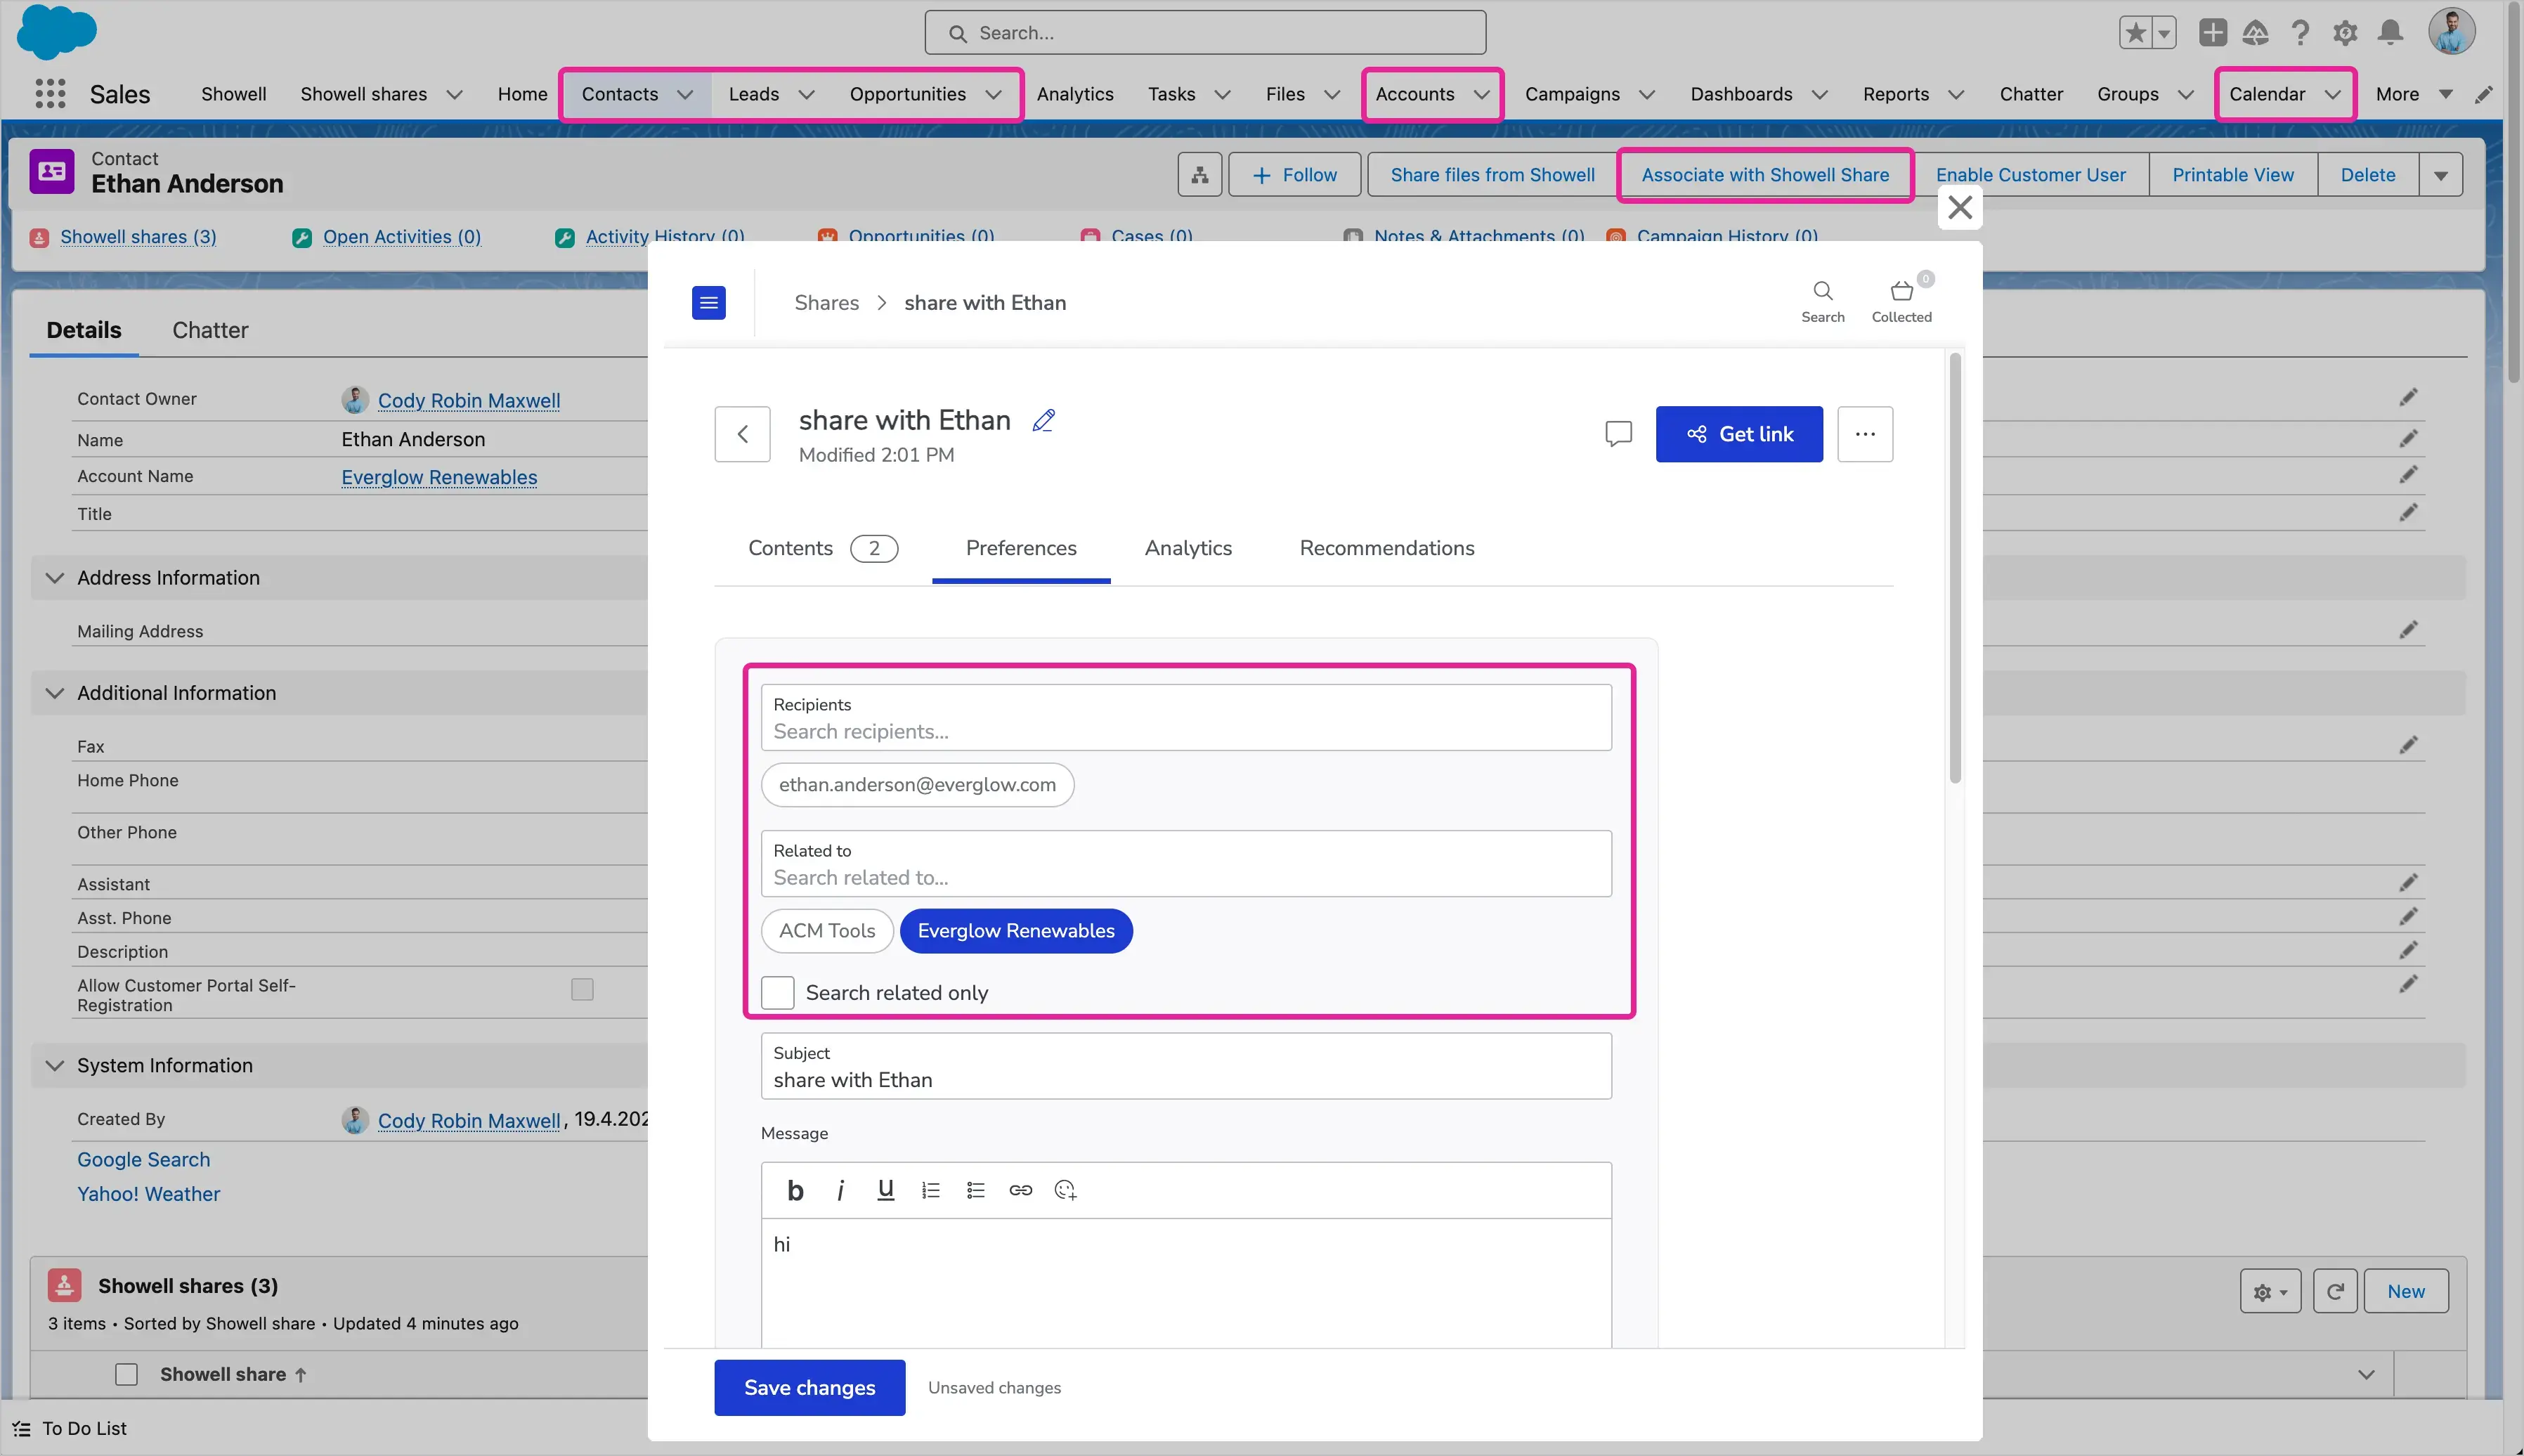Screen dimensions: 2524x1456
Task: Toggle the ACM Tools related pill
Action: click(827, 931)
